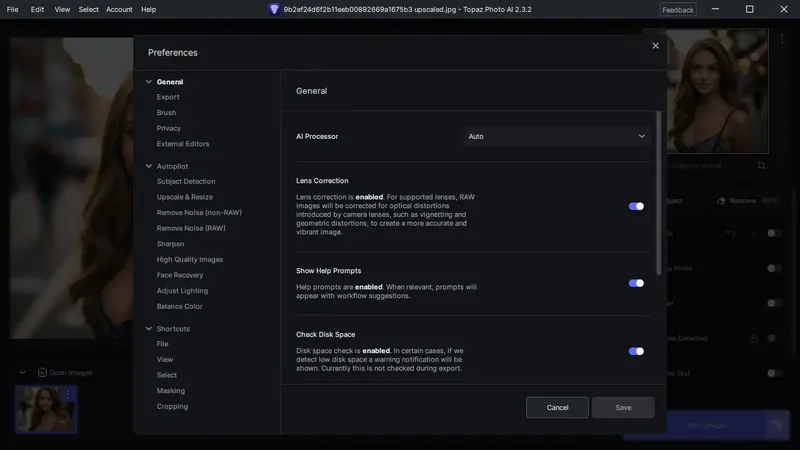Open the three-dot options beside the preview panel
This screenshot has height=450, width=800.
(x=781, y=39)
